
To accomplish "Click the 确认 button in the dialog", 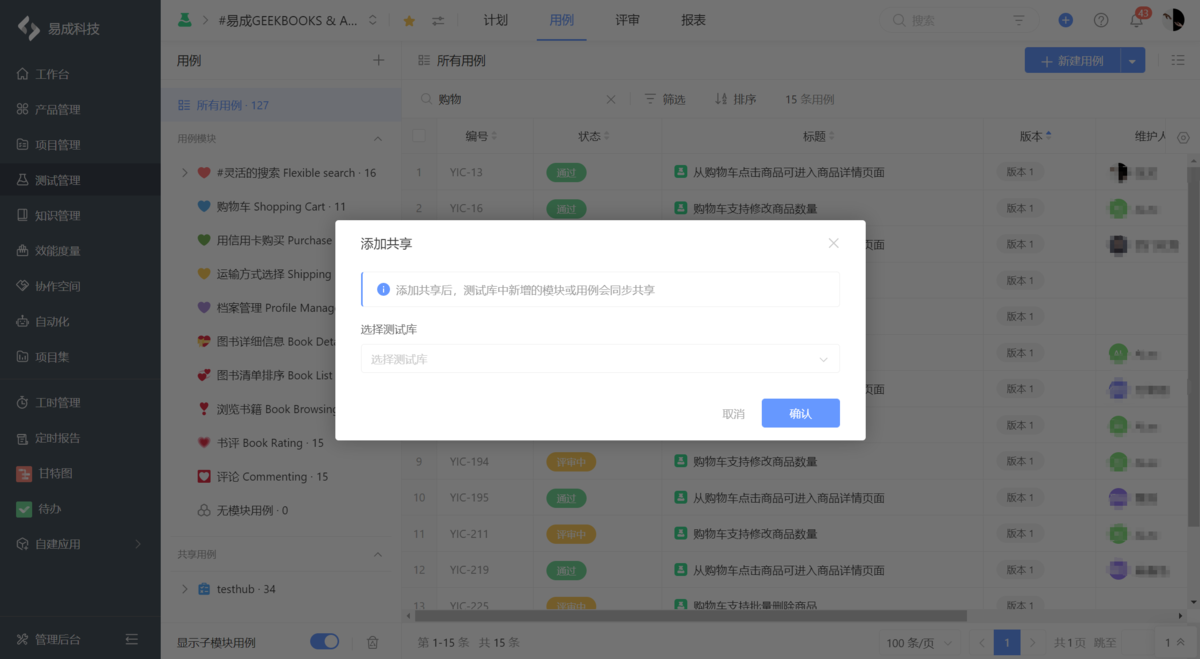I will click(800, 413).
